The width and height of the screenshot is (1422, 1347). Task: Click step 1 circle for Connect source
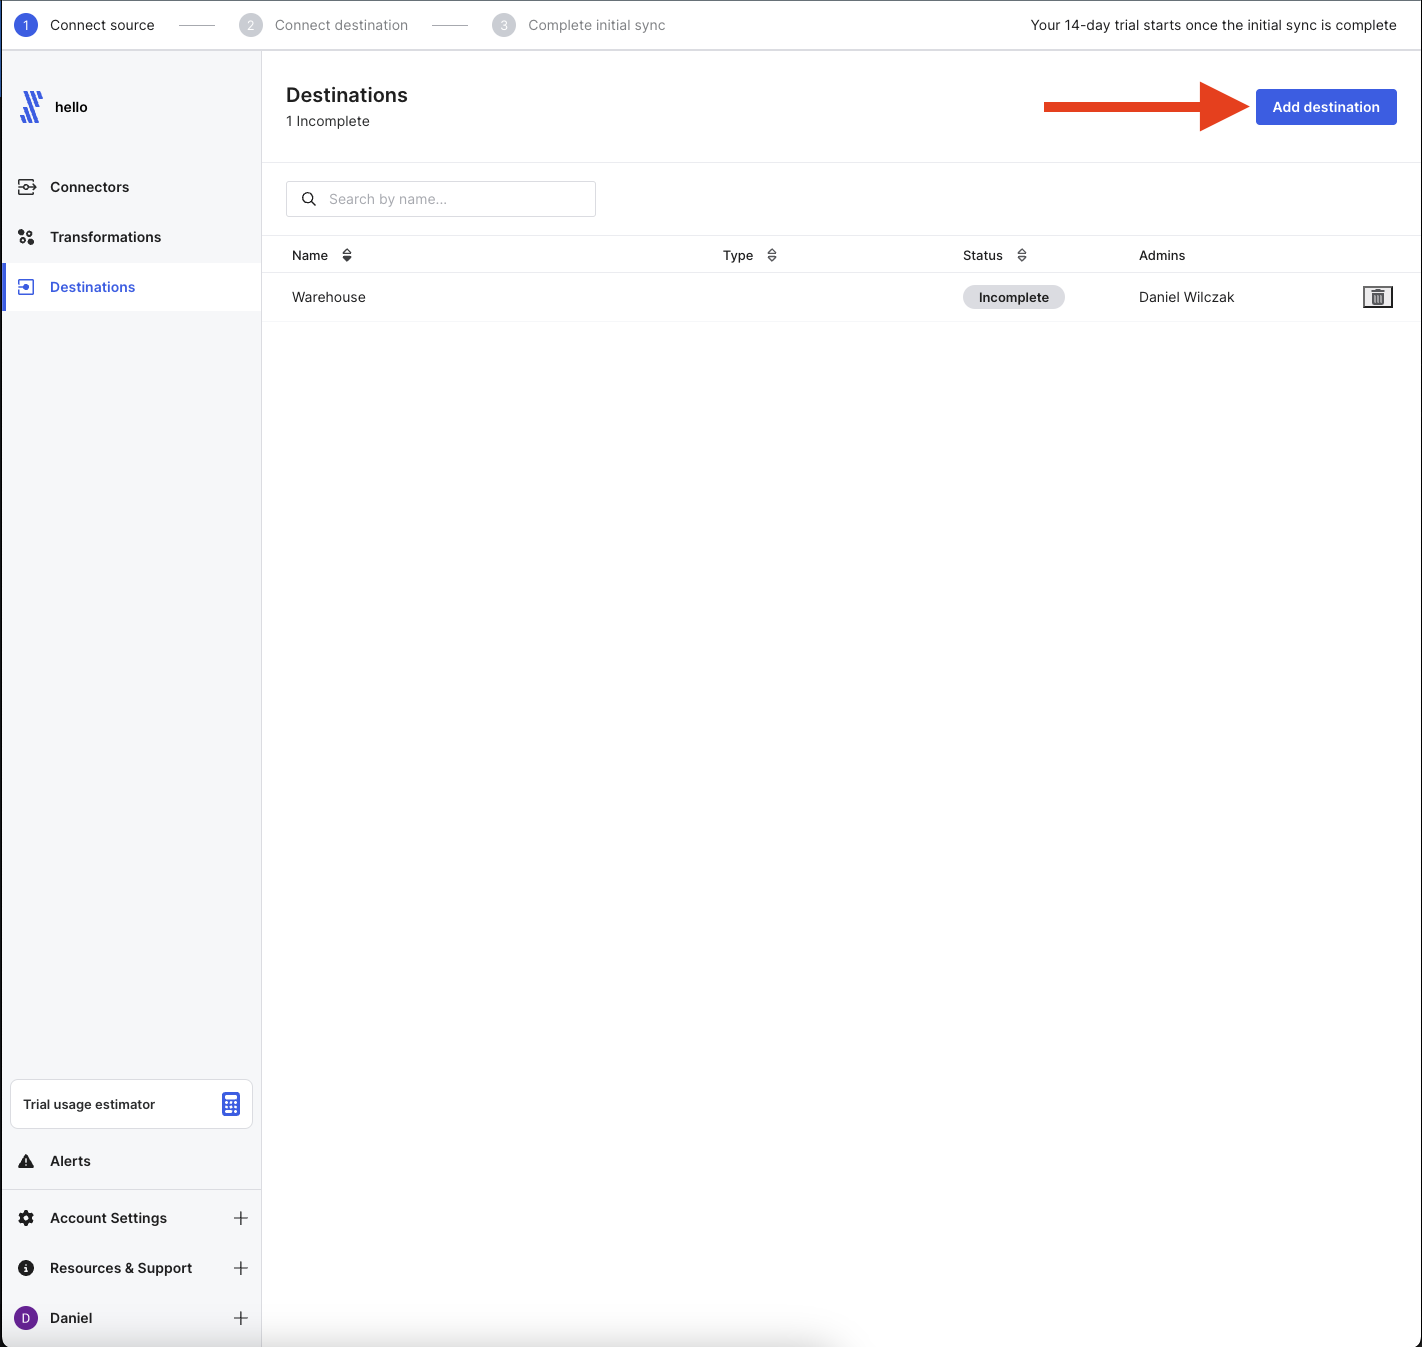26,25
